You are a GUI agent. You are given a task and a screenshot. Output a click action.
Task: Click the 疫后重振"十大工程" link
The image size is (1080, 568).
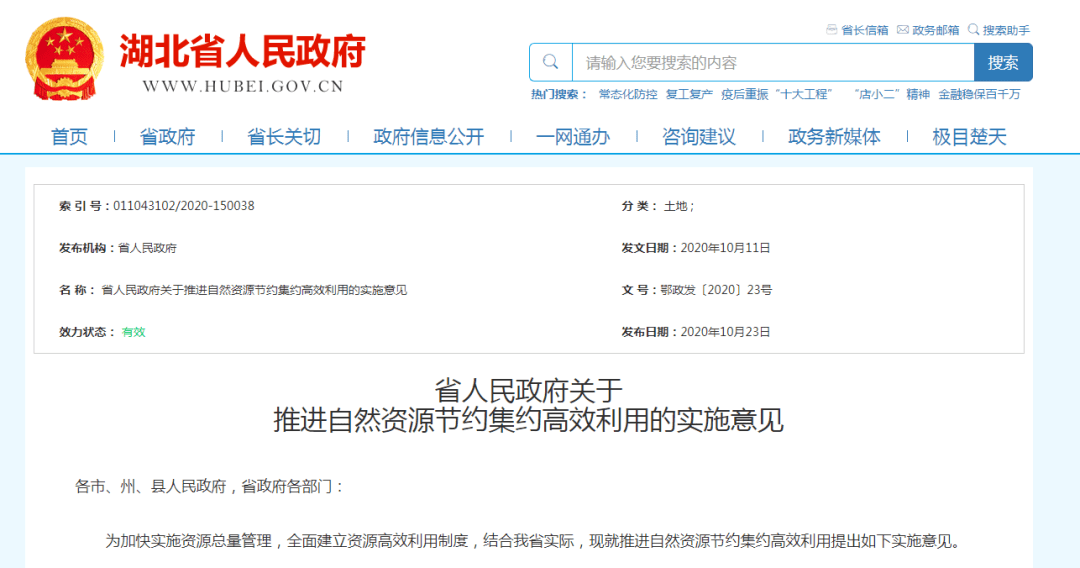(x=777, y=94)
